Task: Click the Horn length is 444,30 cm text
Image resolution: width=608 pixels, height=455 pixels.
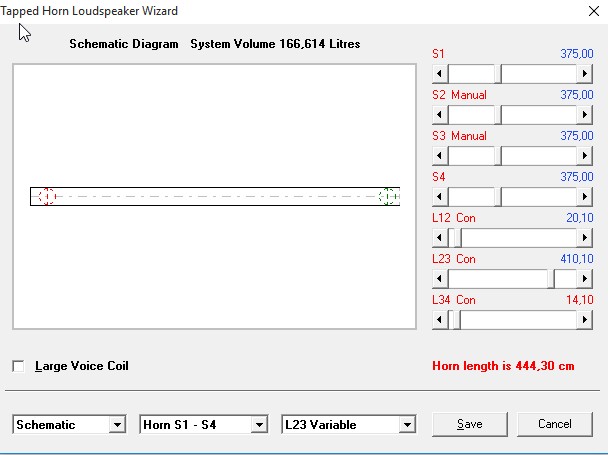Action: [x=503, y=366]
